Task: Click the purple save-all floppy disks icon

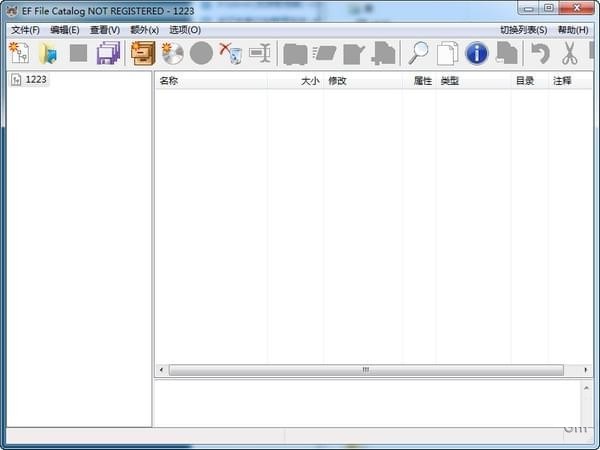Action: (x=108, y=53)
